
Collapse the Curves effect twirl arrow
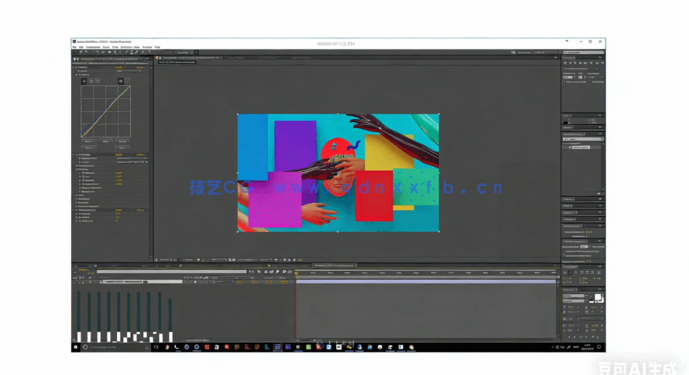pyautogui.click(x=73, y=67)
